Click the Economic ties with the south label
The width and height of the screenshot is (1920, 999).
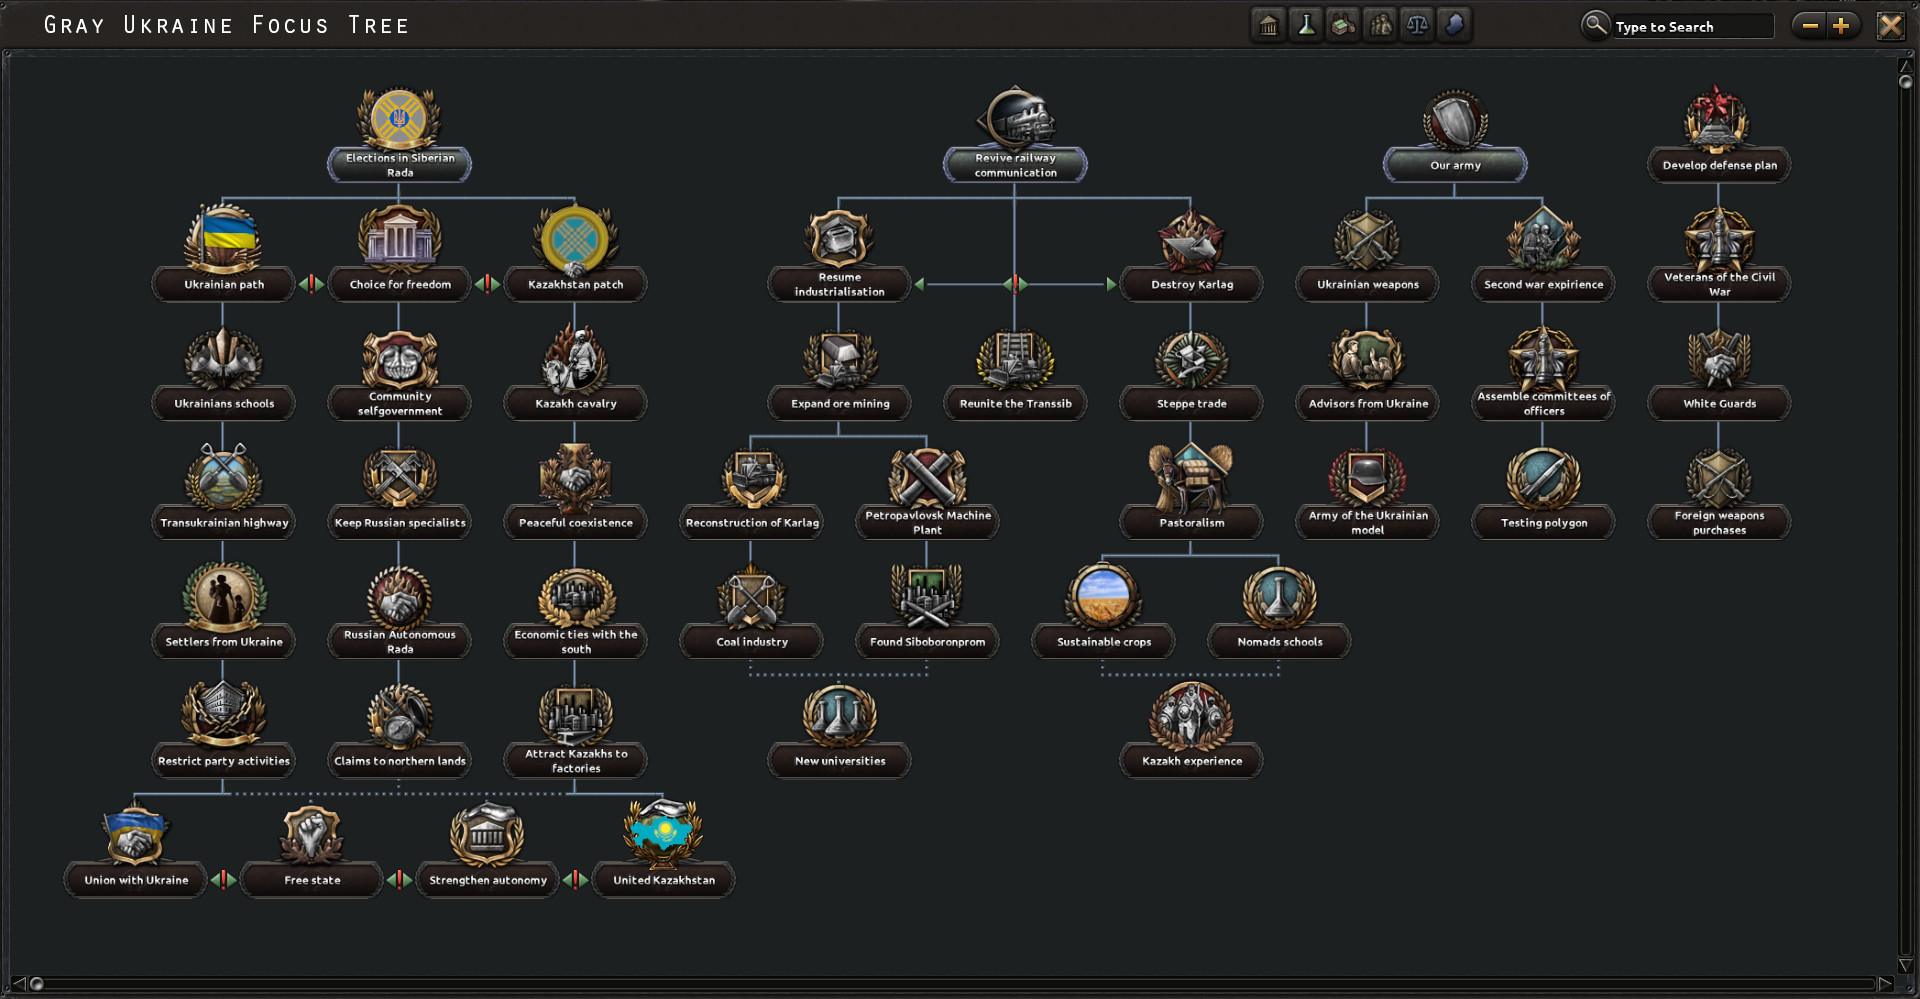point(576,641)
